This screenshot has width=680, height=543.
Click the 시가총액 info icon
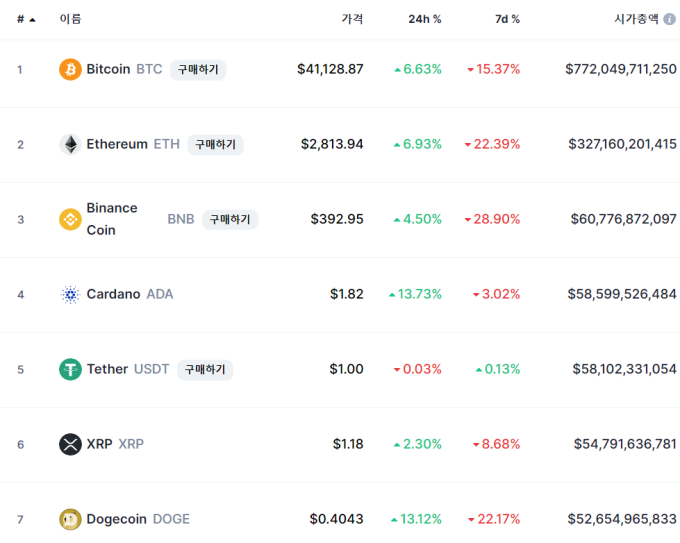tap(670, 19)
